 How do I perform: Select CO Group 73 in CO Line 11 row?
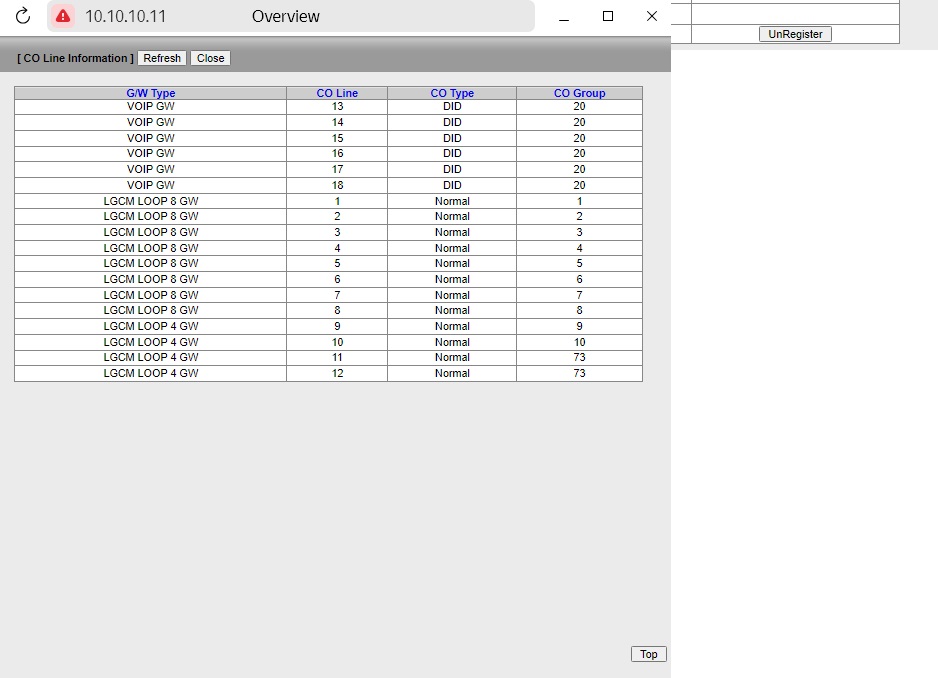pos(579,357)
